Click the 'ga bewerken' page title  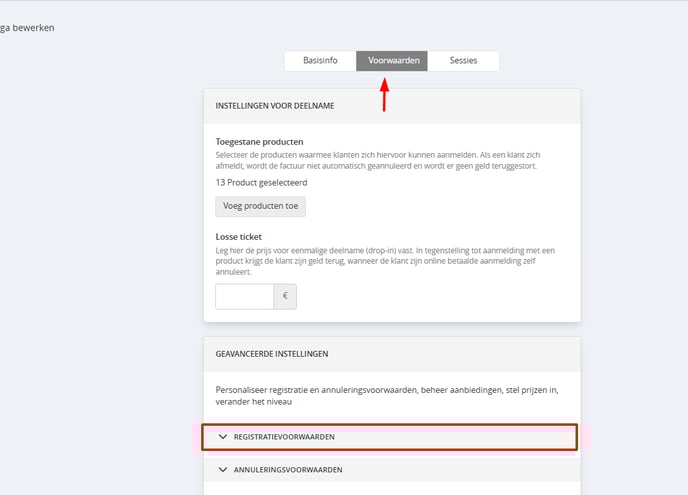(x=27, y=28)
